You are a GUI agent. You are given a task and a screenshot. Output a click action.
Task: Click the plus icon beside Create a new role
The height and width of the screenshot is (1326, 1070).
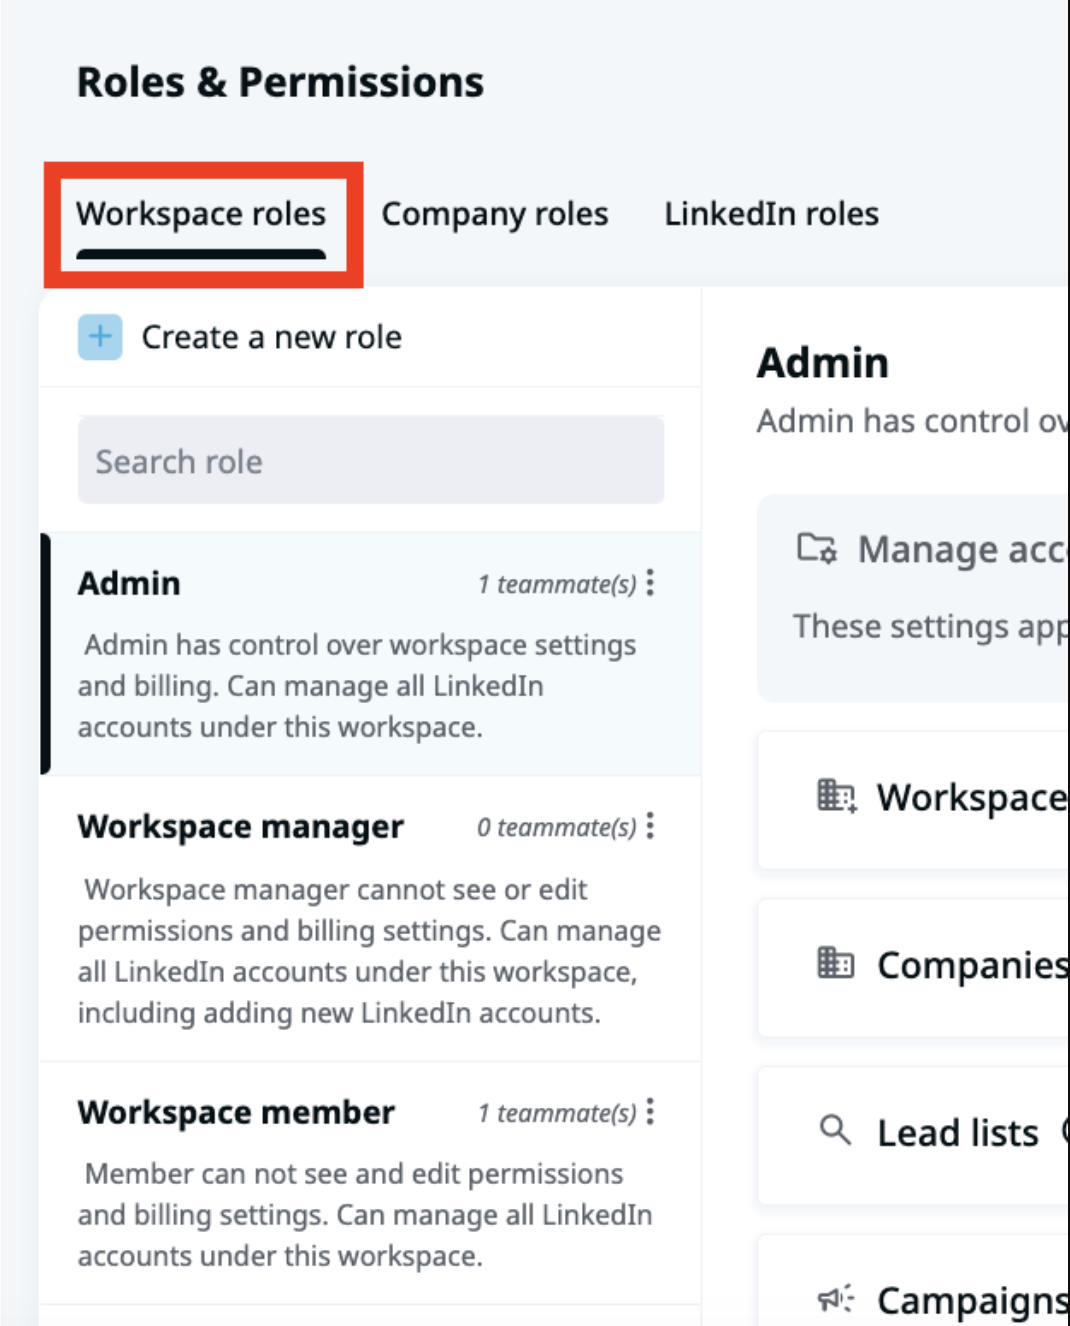(100, 337)
